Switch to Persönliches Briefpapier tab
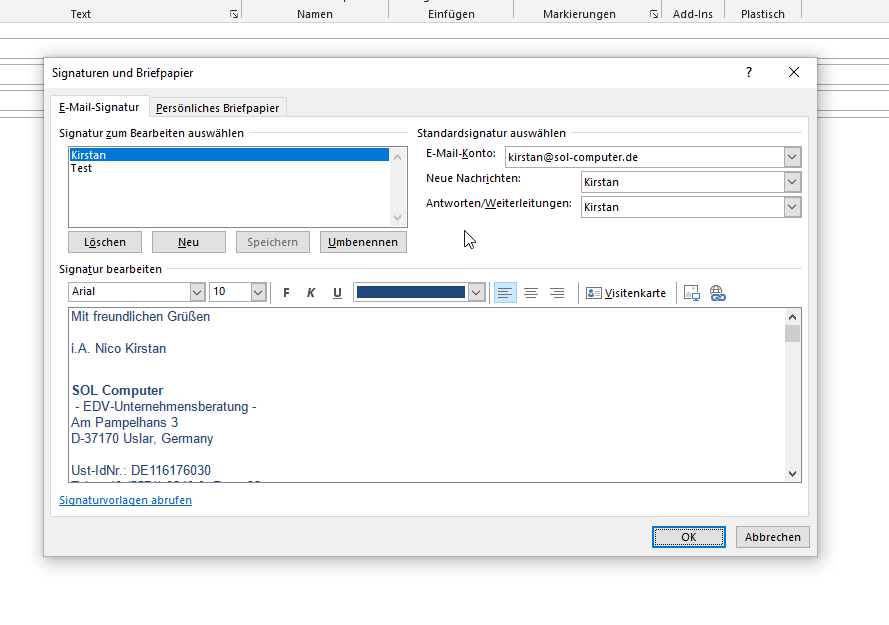This screenshot has height=625, width=889. (218, 108)
